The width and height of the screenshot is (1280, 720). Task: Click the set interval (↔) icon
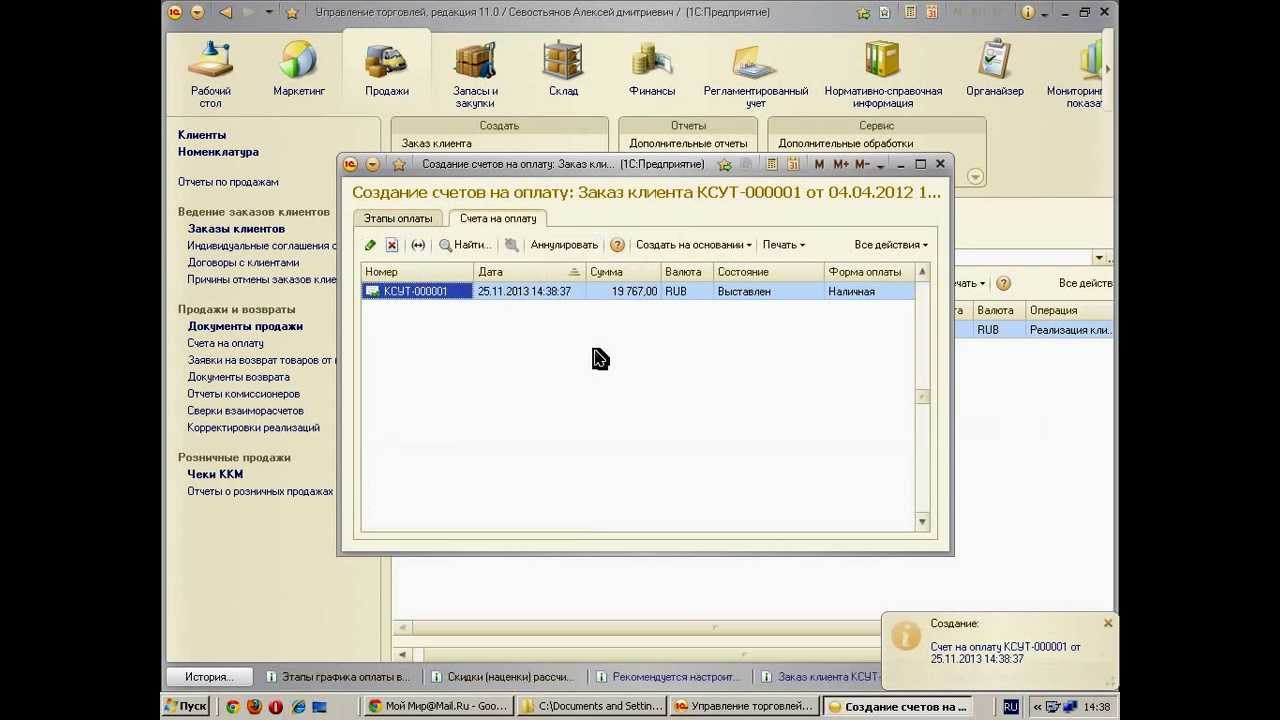[x=418, y=245]
